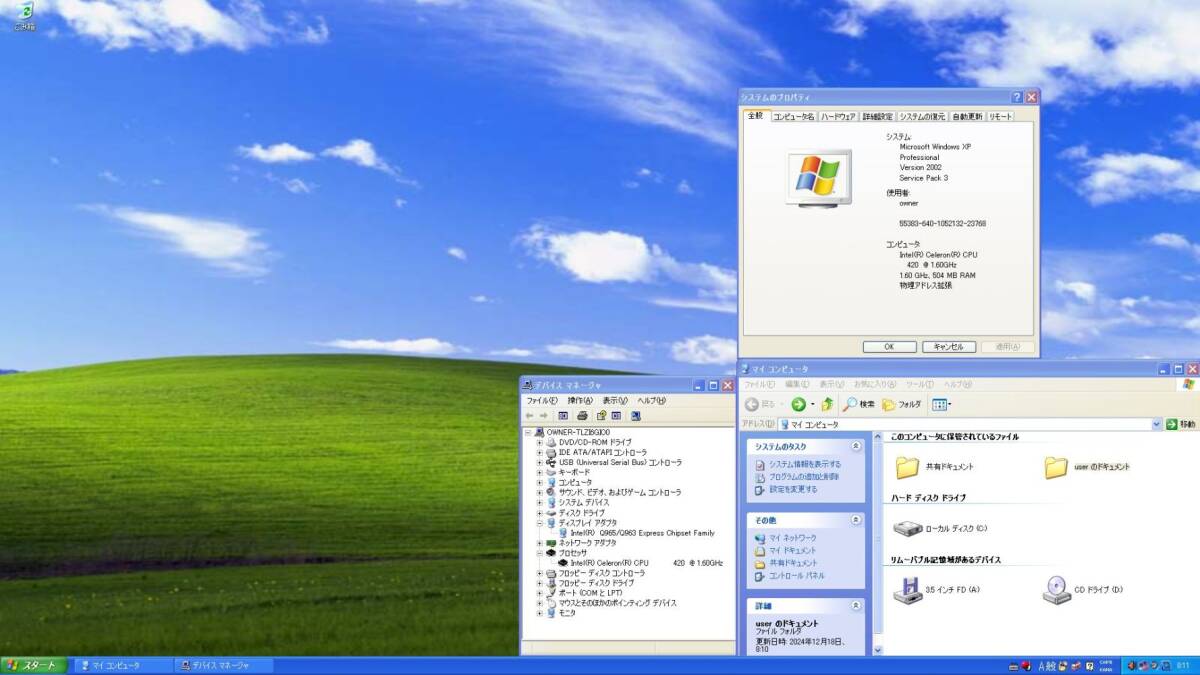The image size is (1200, 675).
Task: Click the スタート button on taskbar
Action: point(33,665)
